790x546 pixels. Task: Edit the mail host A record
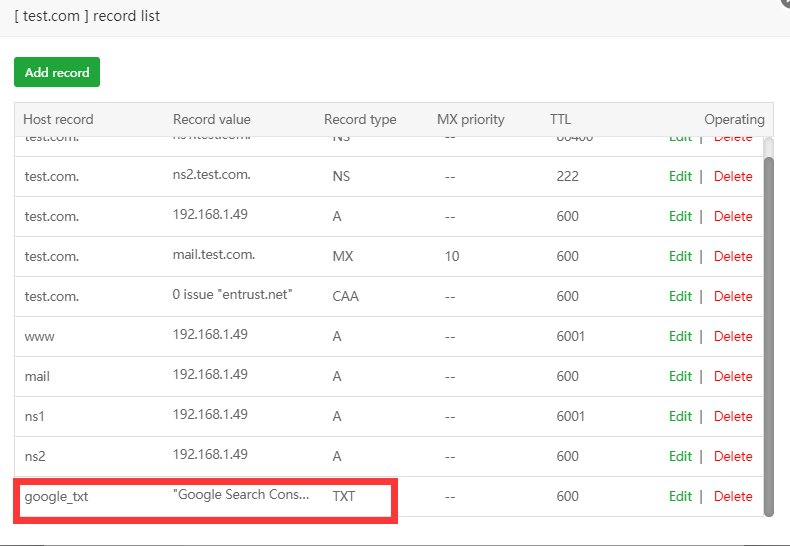680,376
